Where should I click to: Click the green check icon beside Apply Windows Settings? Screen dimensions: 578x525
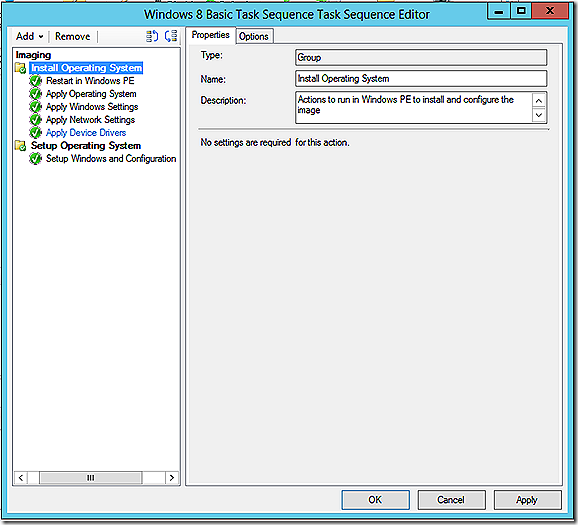(x=36, y=107)
